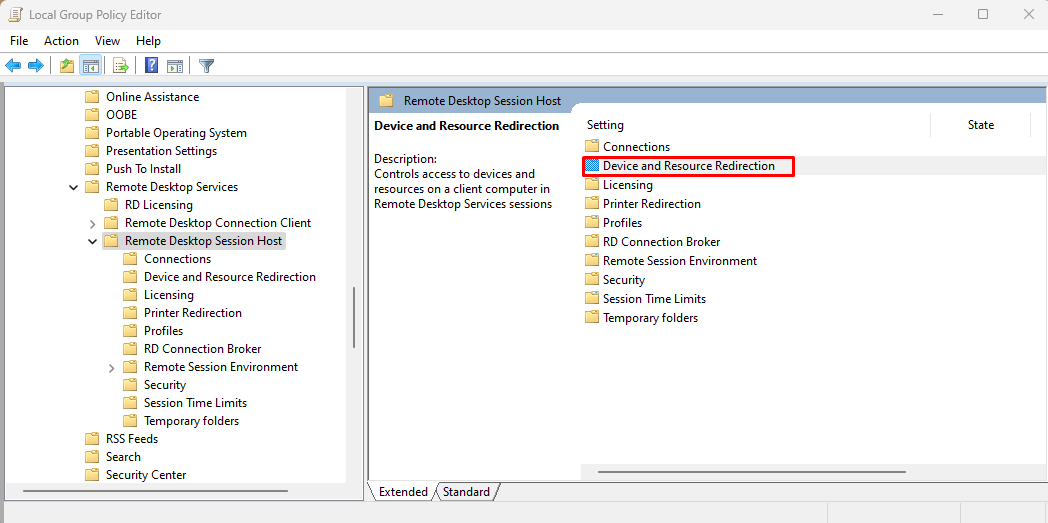Select Session Time Limits in right list
This screenshot has width=1048, height=523.
pyautogui.click(x=654, y=299)
